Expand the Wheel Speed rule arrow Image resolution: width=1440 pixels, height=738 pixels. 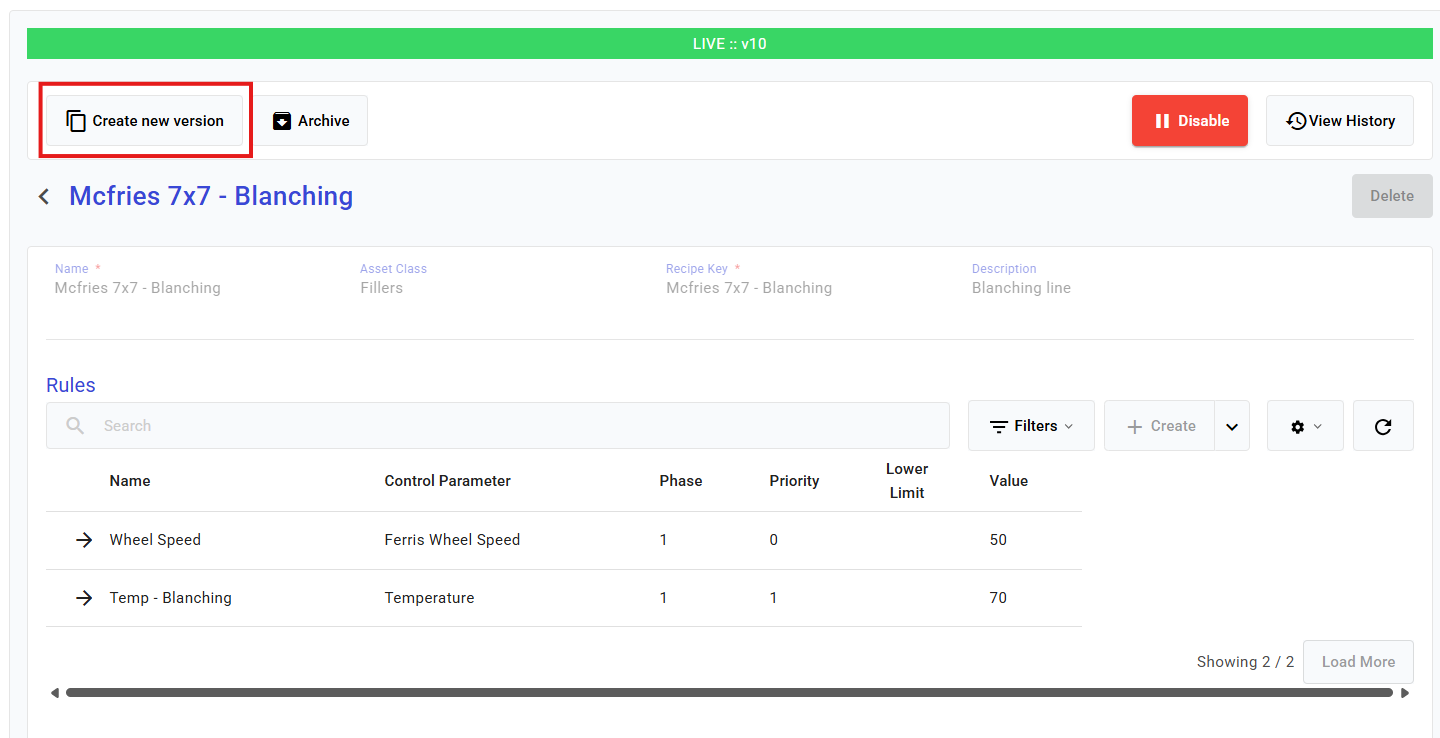pyautogui.click(x=84, y=540)
